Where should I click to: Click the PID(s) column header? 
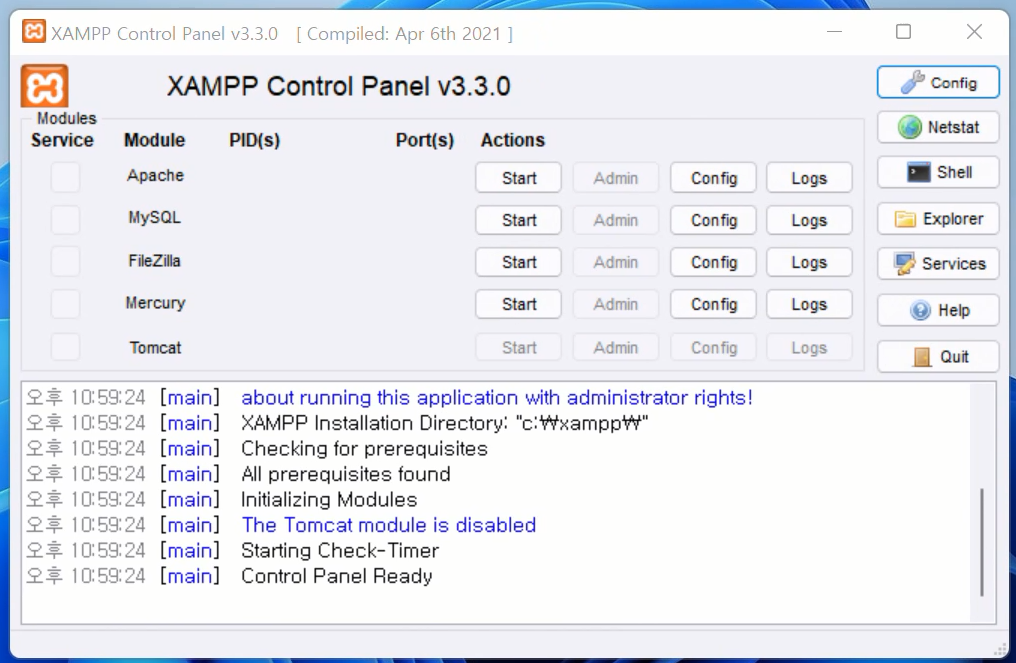pos(254,140)
